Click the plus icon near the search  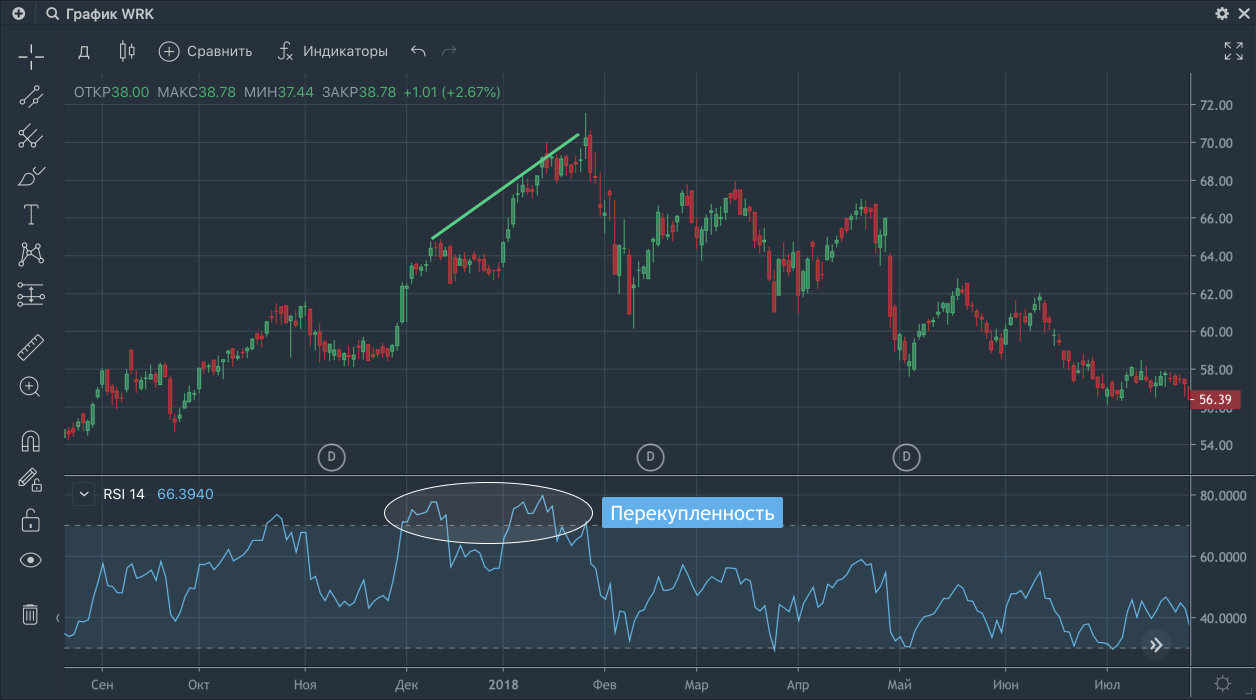(19, 14)
